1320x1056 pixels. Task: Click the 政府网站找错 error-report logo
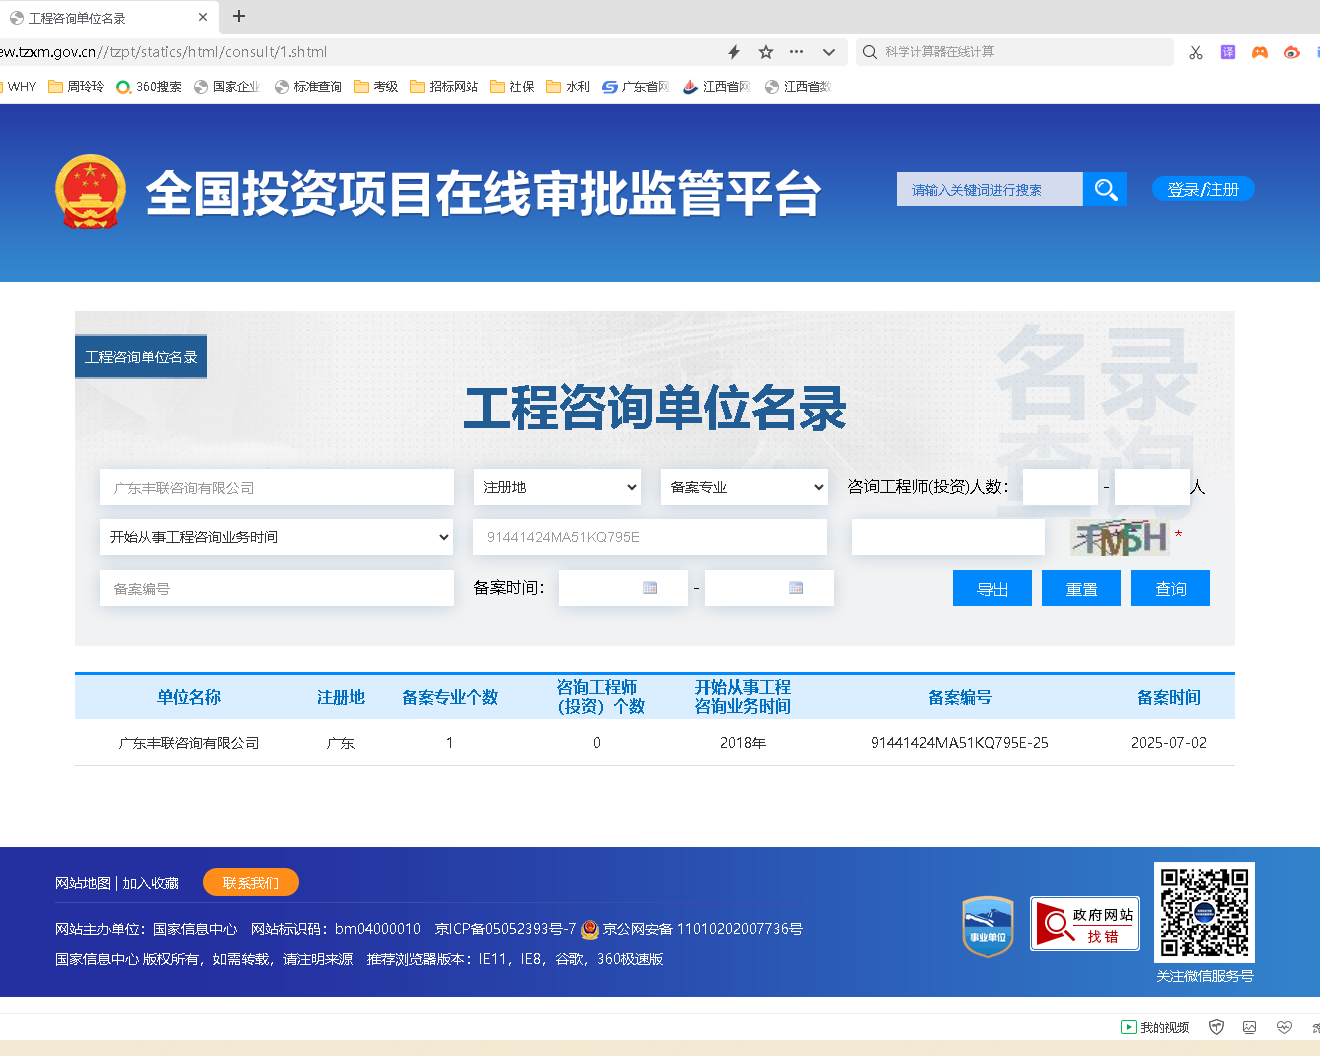tap(1084, 923)
